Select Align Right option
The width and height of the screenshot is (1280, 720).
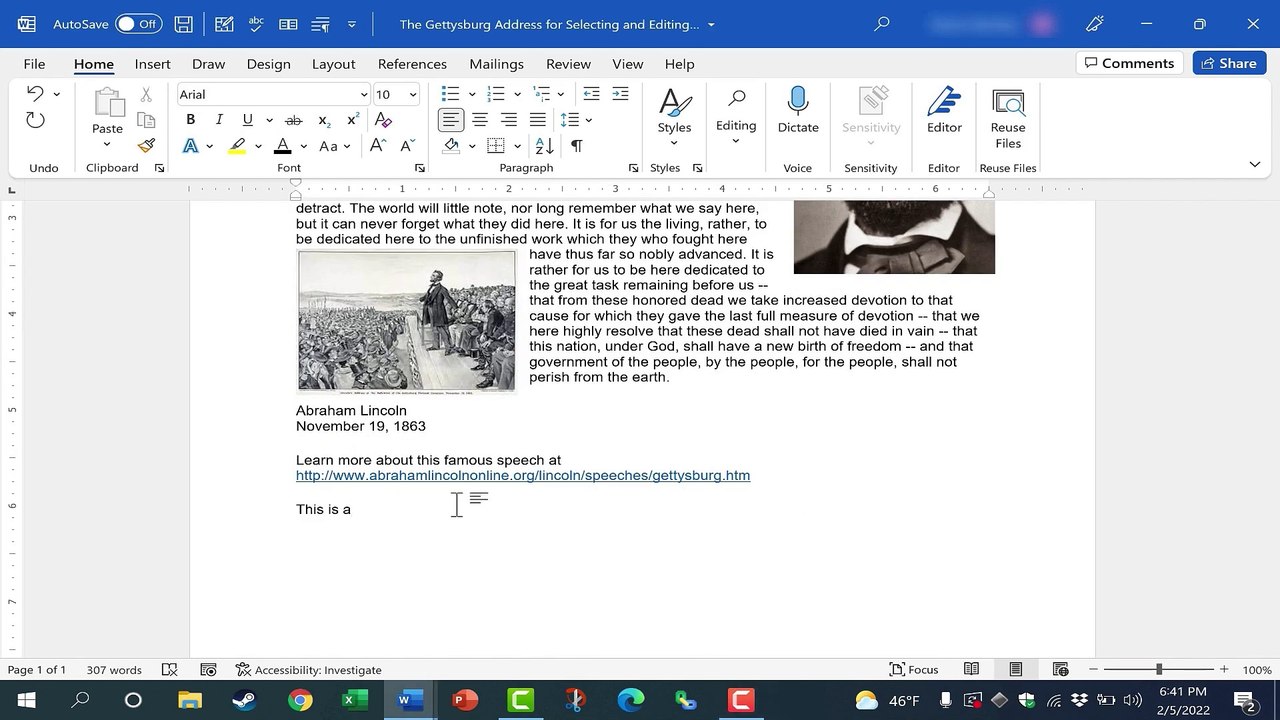(509, 120)
